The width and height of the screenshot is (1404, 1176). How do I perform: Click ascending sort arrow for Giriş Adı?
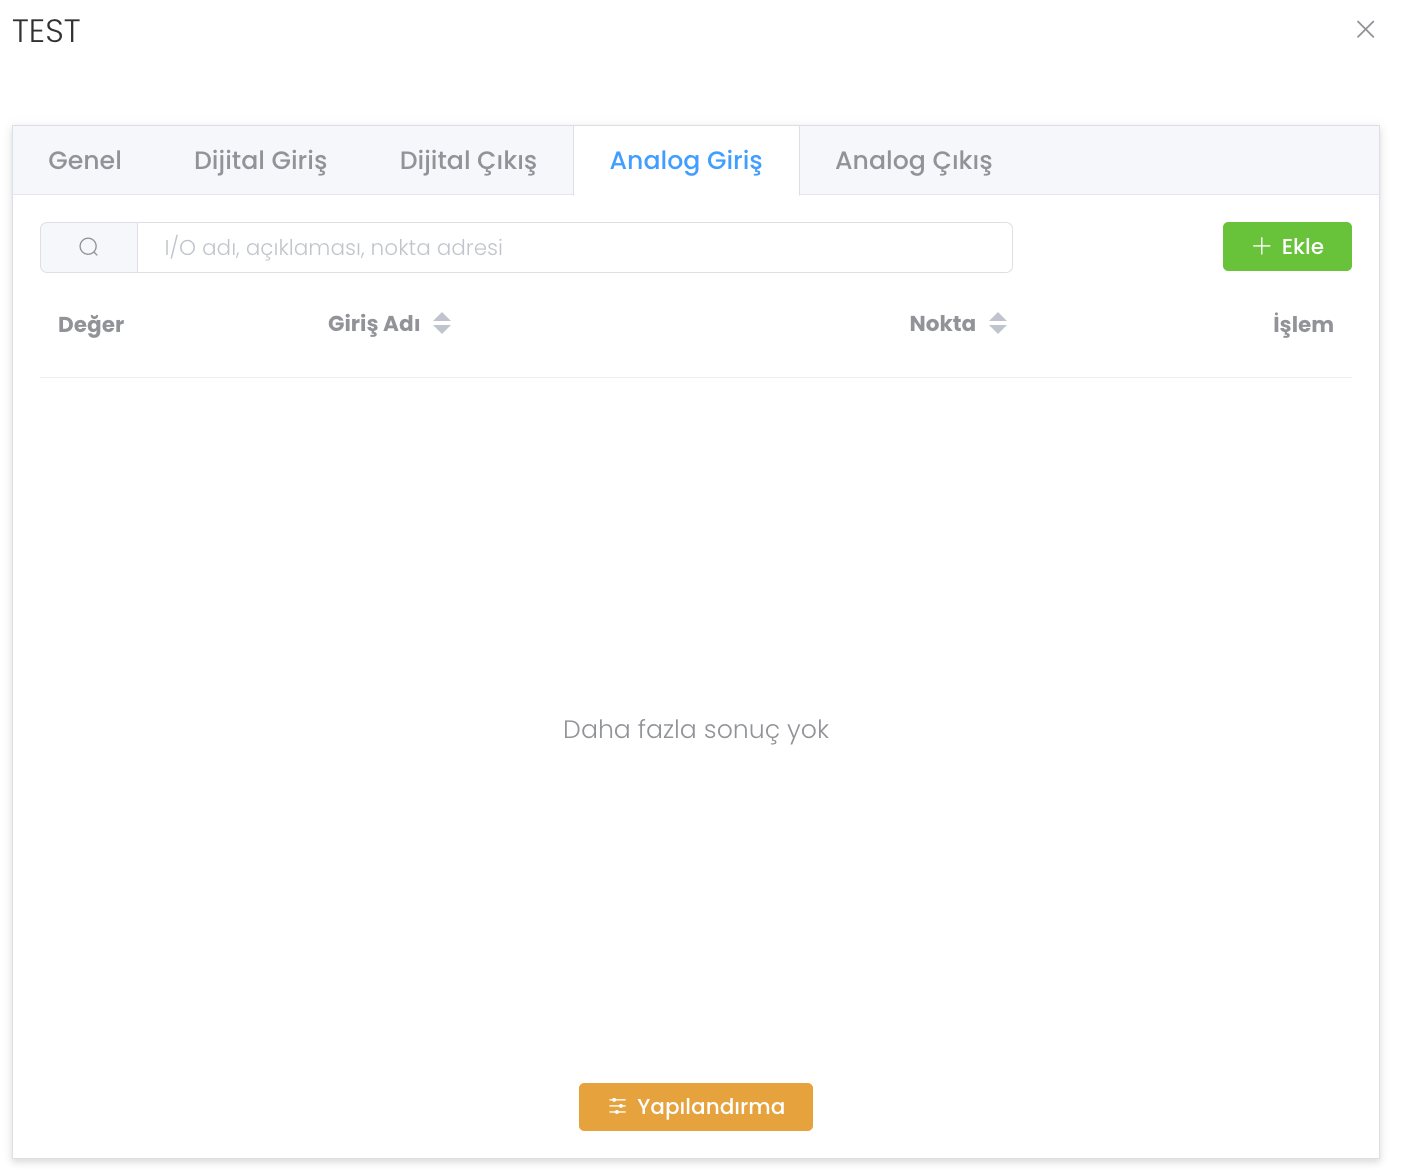pos(442,317)
